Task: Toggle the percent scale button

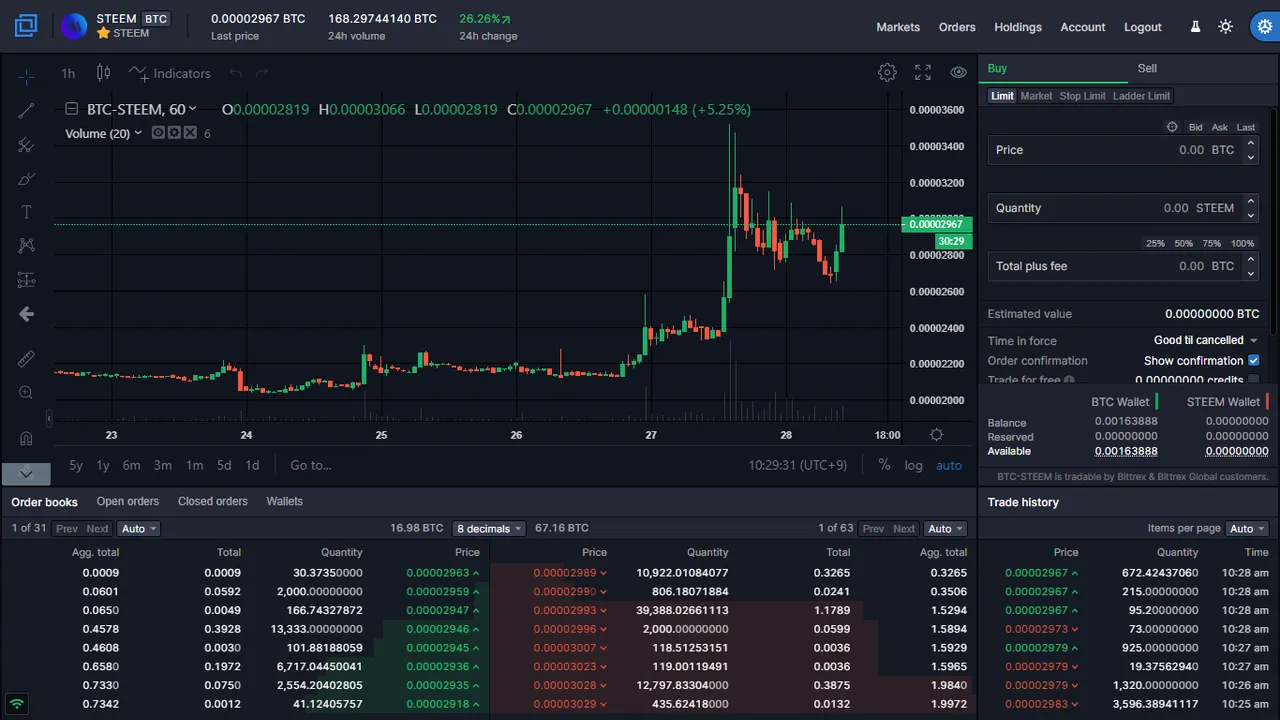Action: [884, 465]
